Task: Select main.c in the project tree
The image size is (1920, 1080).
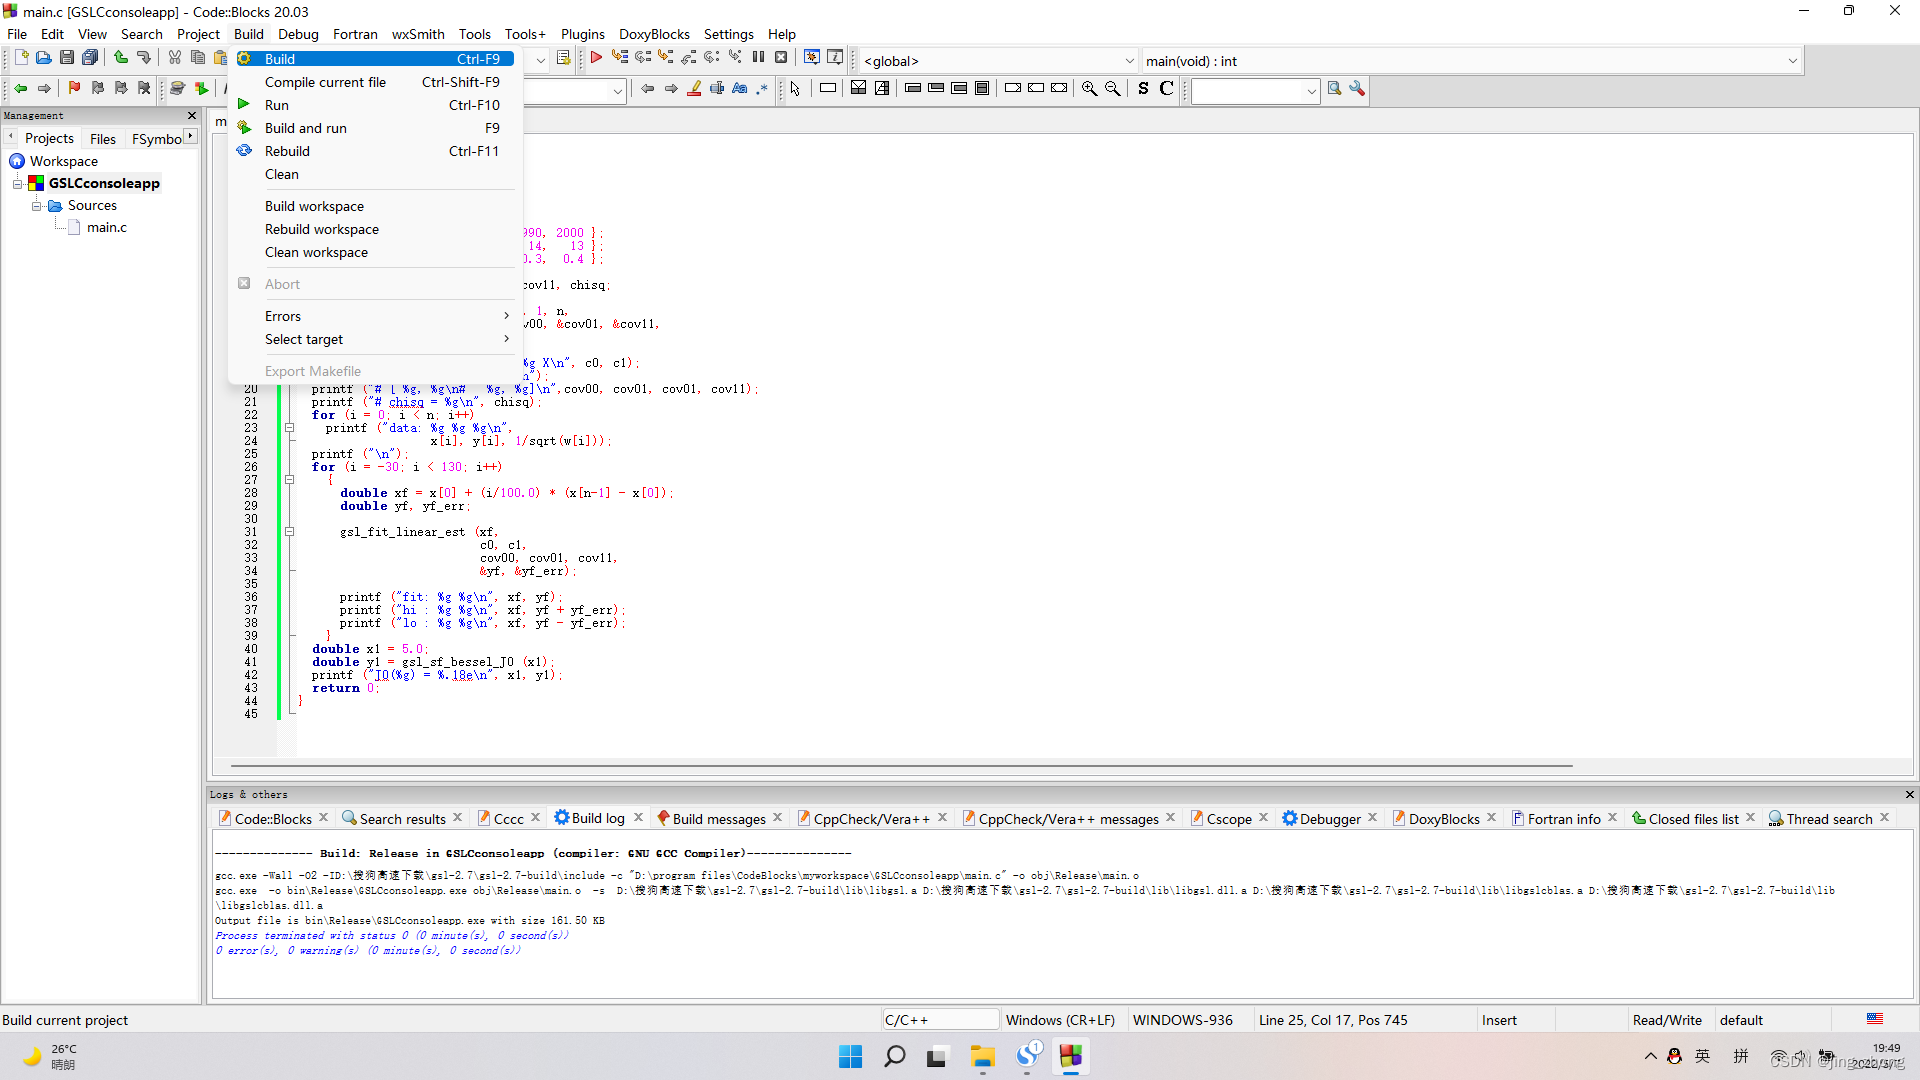Action: click(x=107, y=228)
